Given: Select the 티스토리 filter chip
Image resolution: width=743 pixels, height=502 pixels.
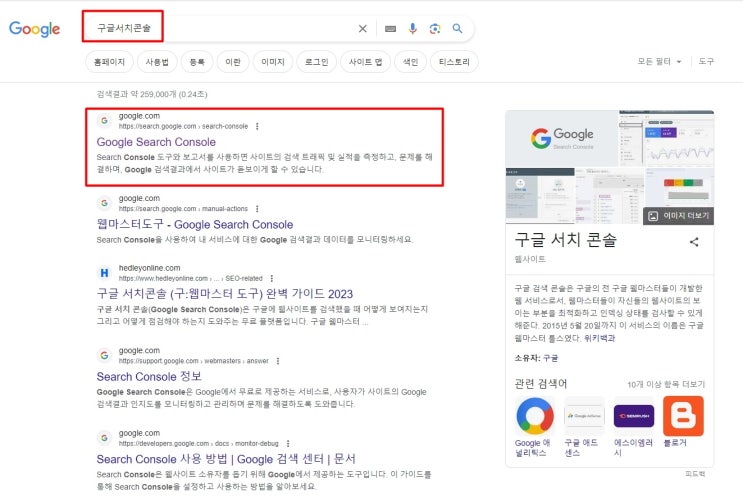Looking at the screenshot, I should point(454,62).
